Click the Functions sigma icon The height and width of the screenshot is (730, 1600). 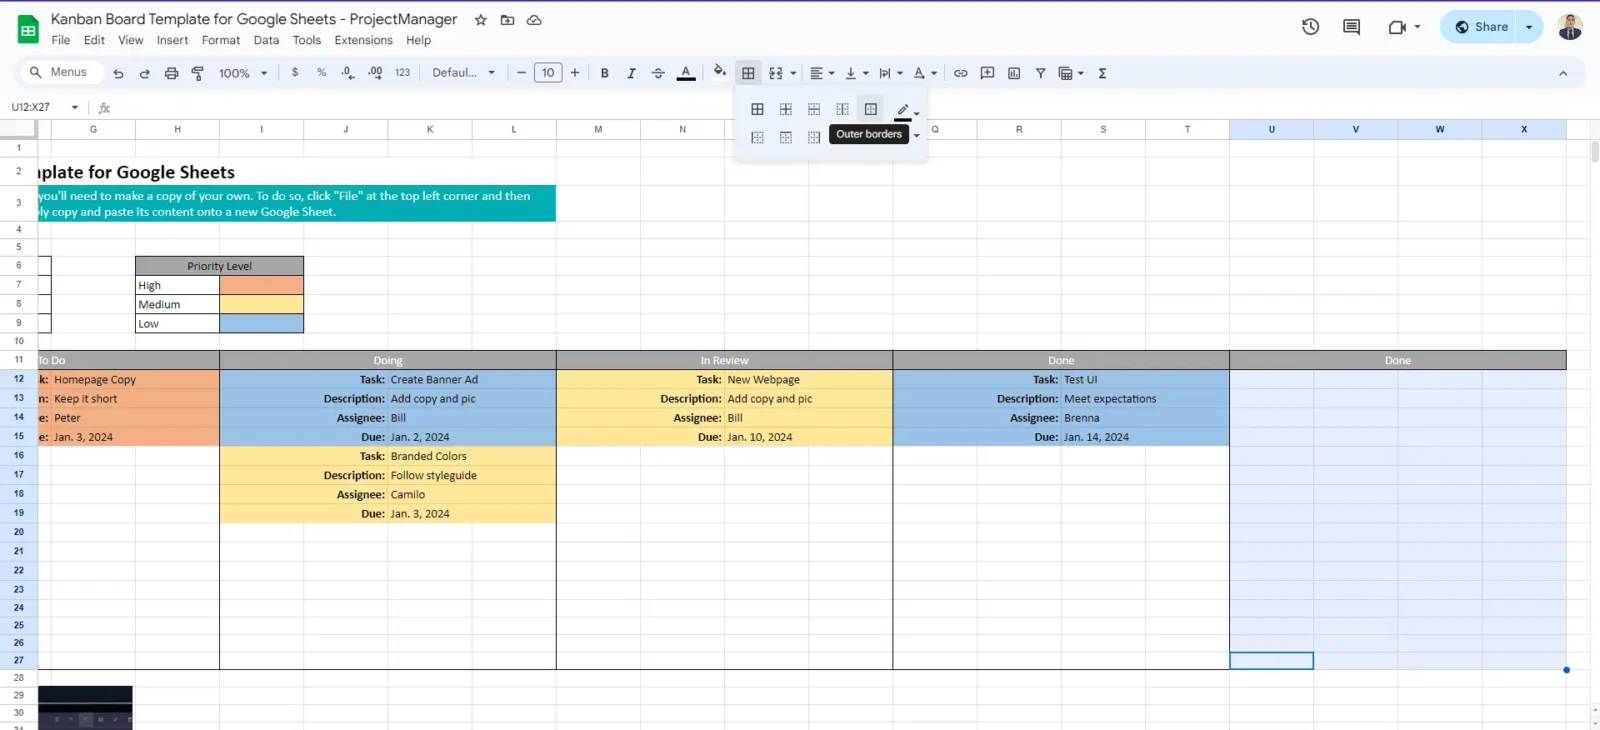point(1102,73)
